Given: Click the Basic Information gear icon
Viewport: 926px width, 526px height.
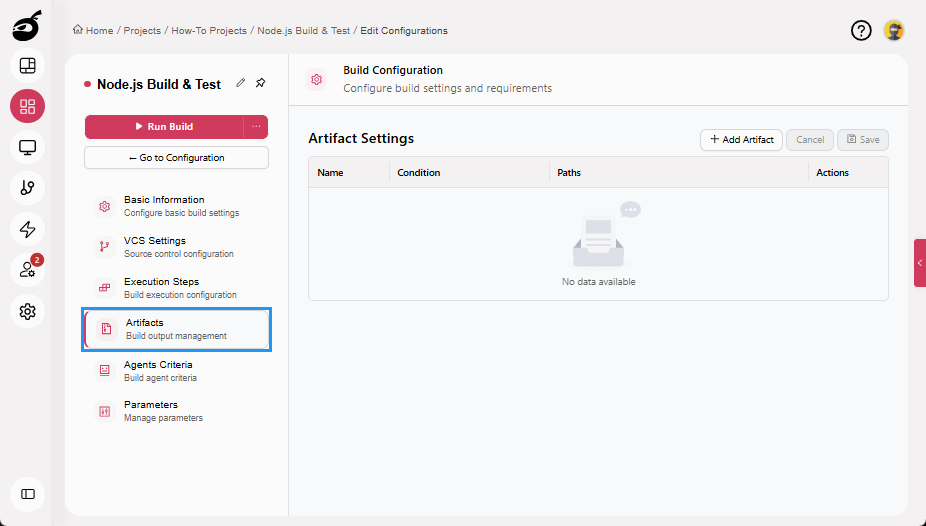Looking at the screenshot, I should [105, 206].
